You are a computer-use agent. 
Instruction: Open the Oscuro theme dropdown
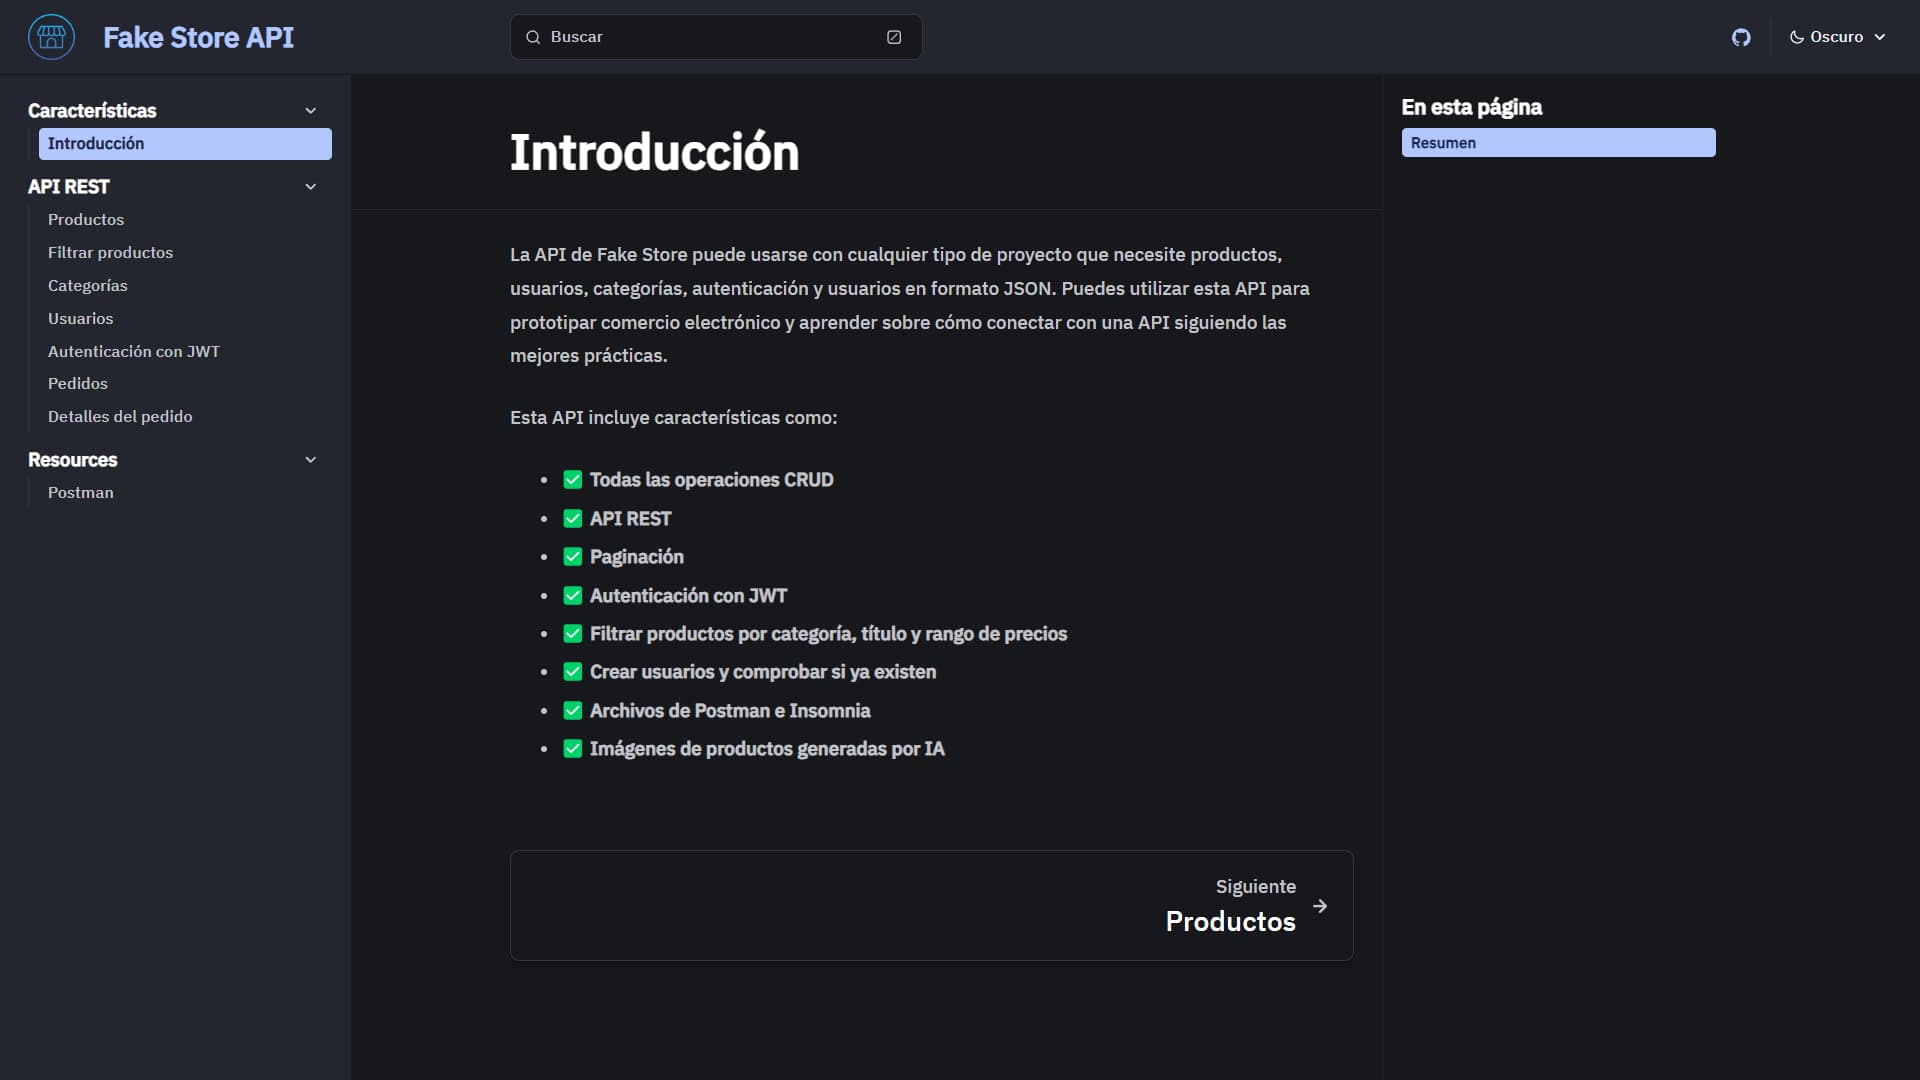tap(1837, 37)
